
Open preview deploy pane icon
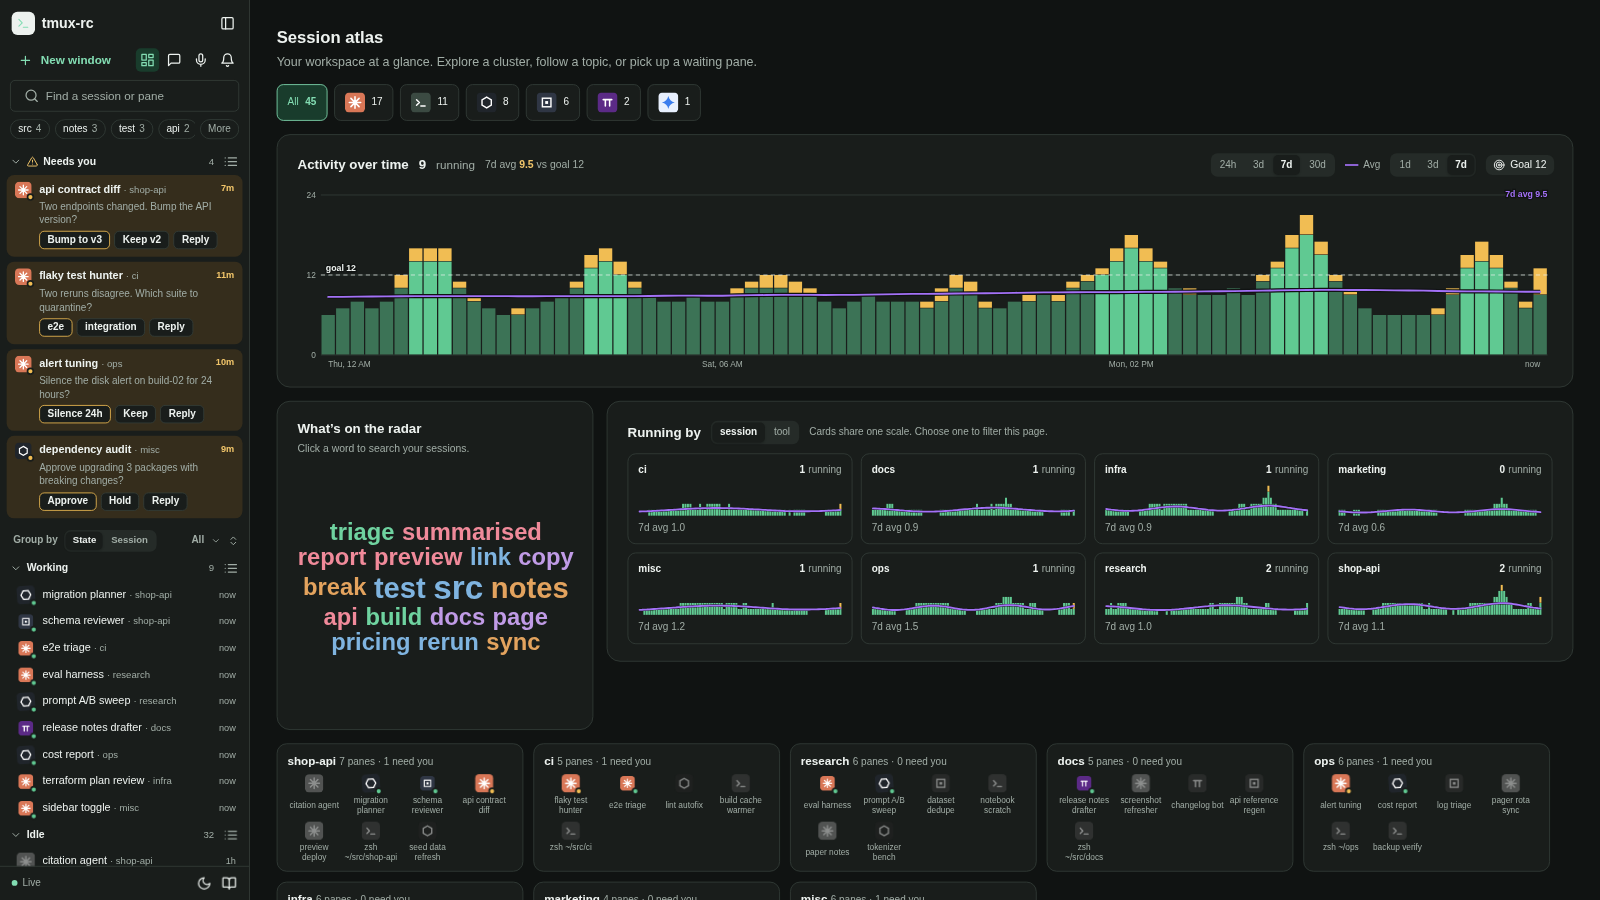(x=314, y=831)
